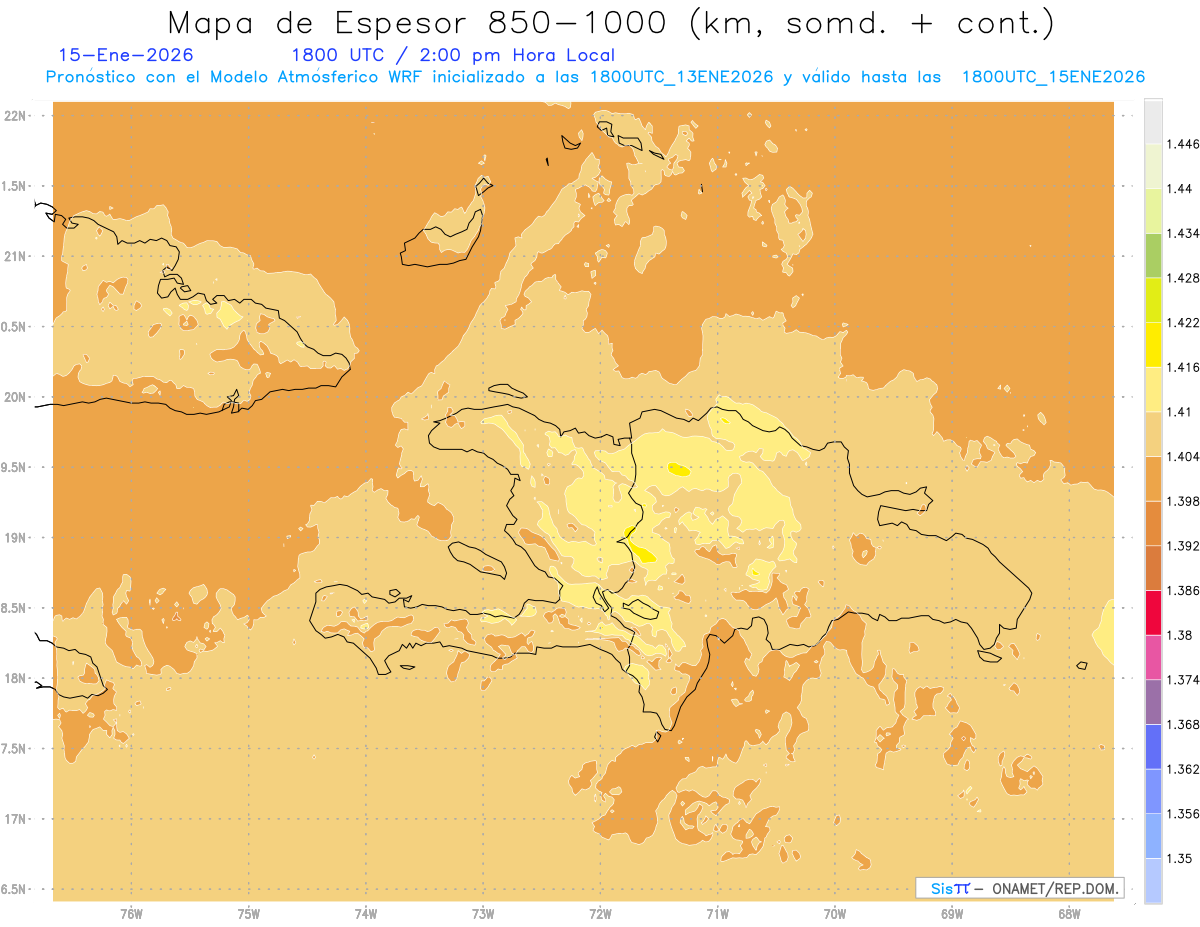Click the colorbar value 1.392
The height and width of the screenshot is (927, 1200).
[x=1185, y=546]
